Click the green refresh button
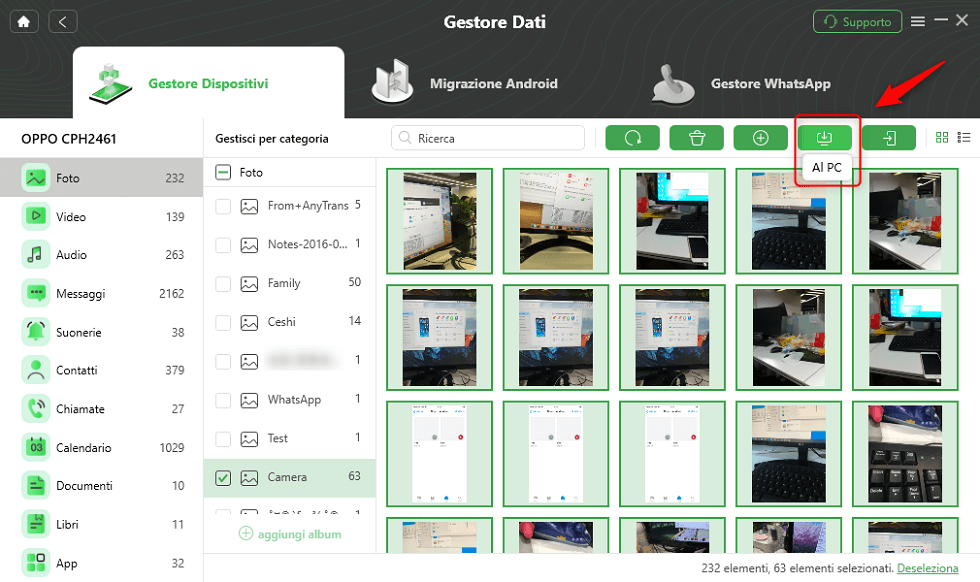Viewport: 980px width, 582px height. [632, 138]
